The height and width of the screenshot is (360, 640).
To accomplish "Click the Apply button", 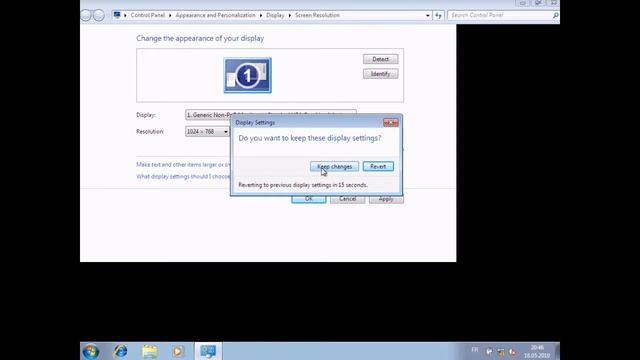I will coord(386,199).
